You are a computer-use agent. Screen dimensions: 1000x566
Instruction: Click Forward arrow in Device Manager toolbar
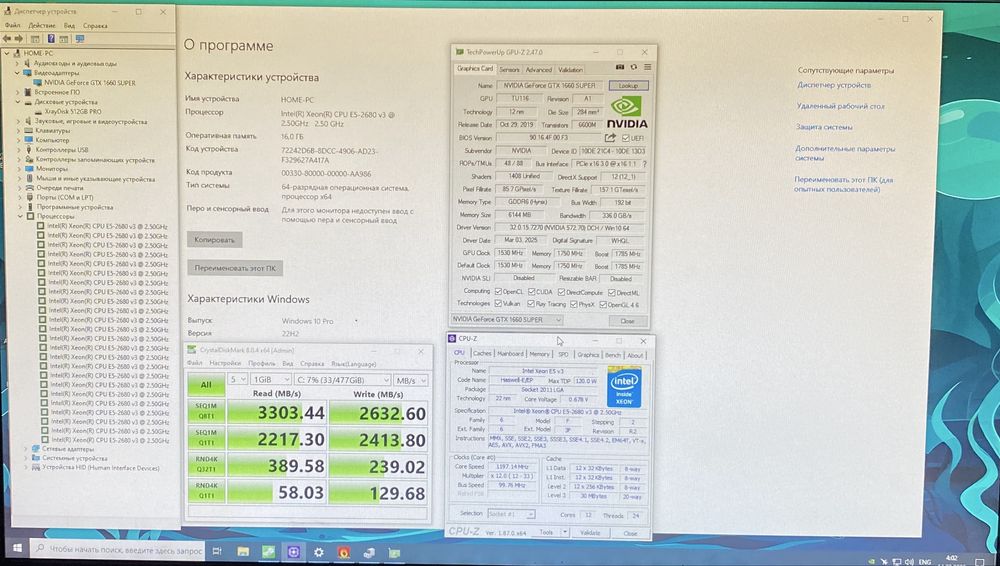18,39
